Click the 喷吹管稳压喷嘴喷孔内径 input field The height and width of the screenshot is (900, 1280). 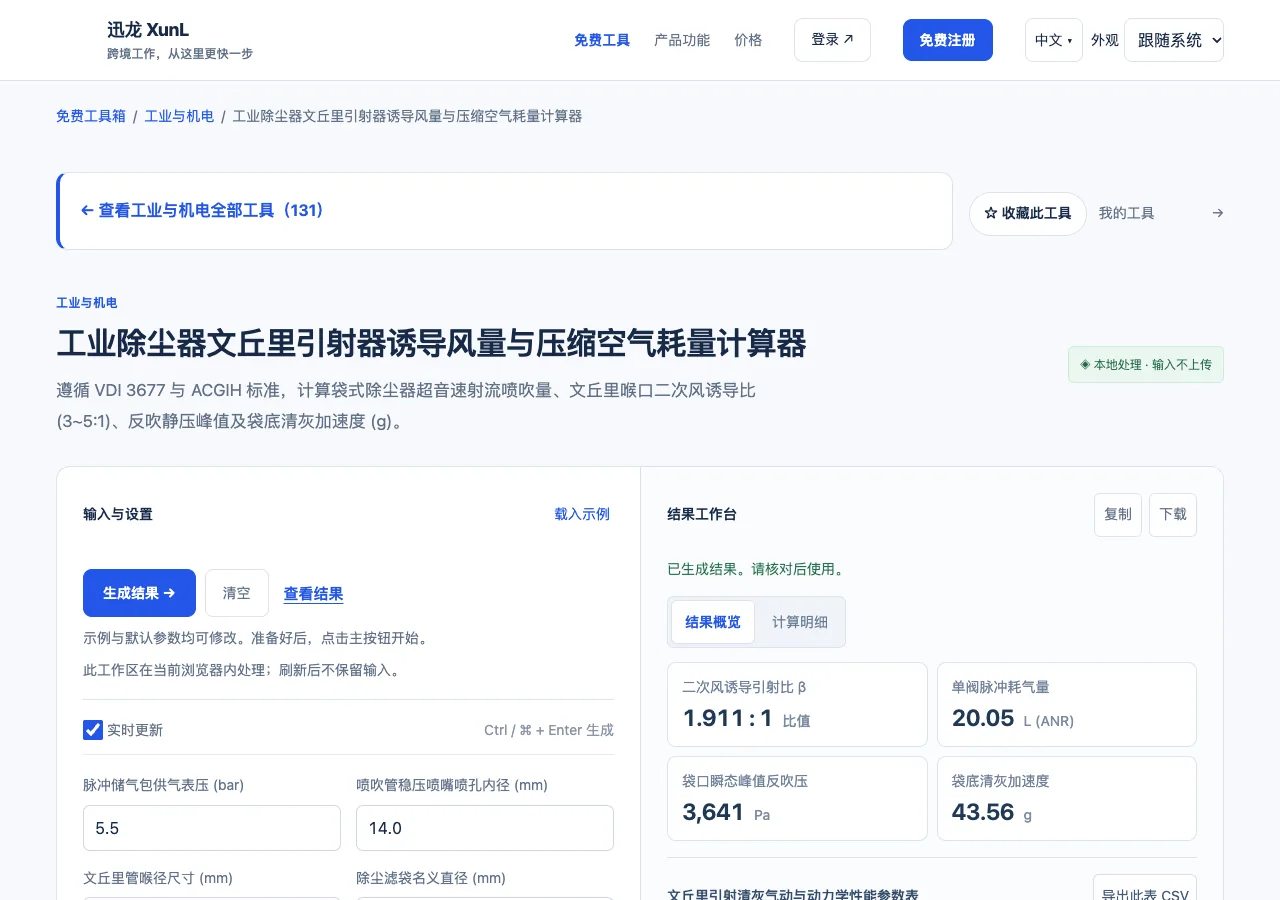tap(485, 828)
